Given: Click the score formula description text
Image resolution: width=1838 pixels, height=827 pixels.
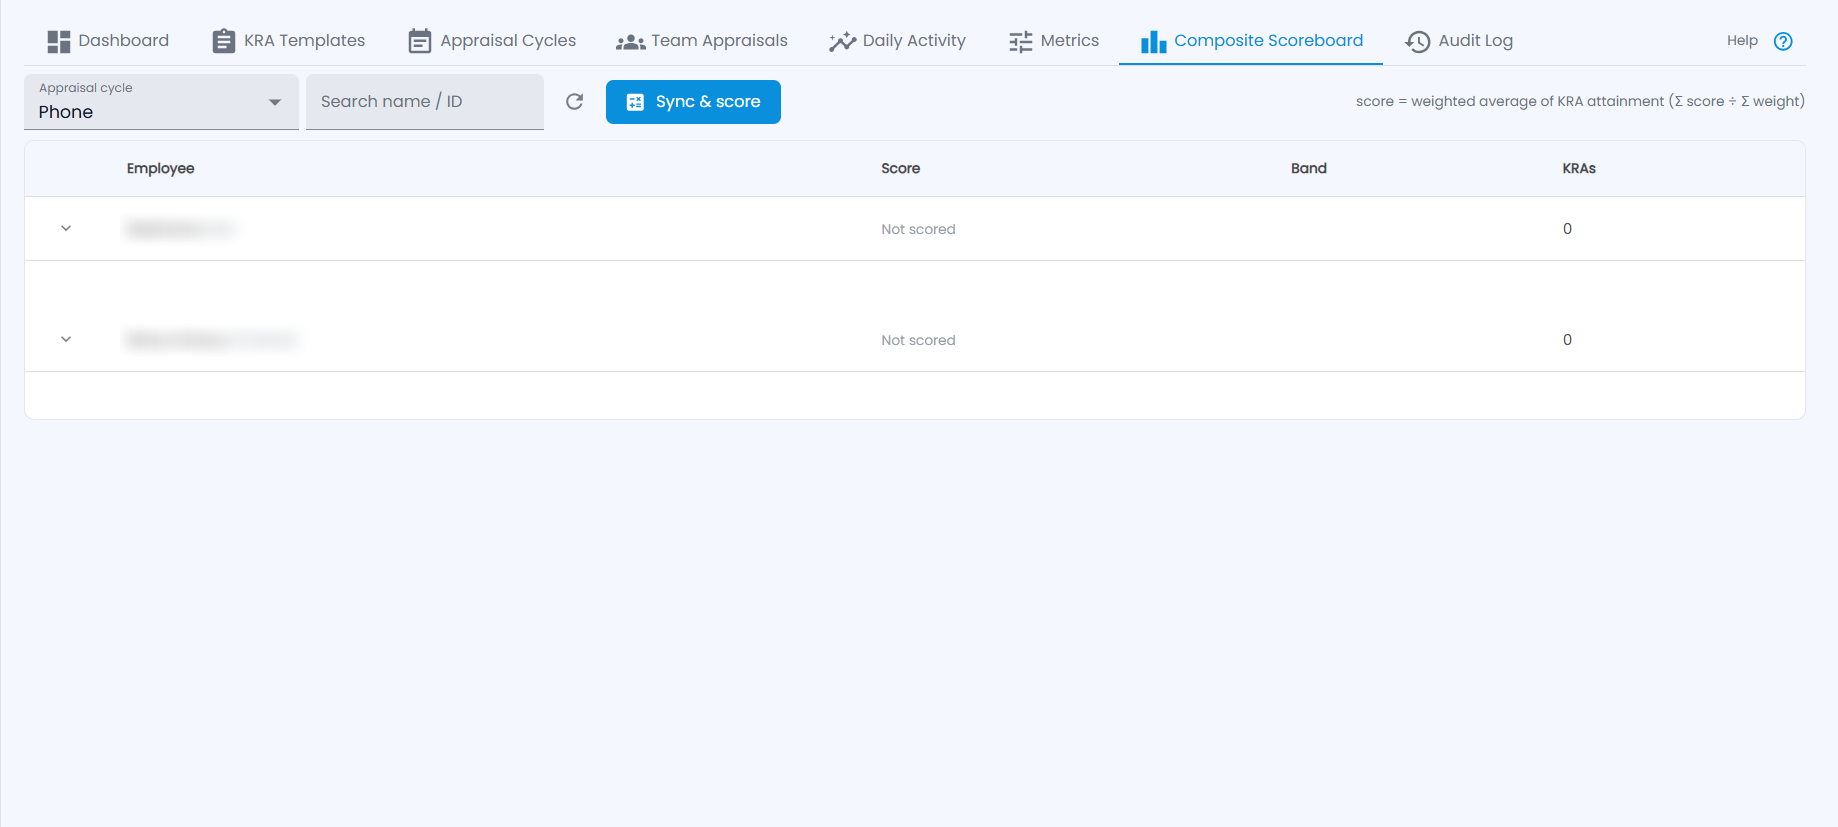Looking at the screenshot, I should [1580, 102].
